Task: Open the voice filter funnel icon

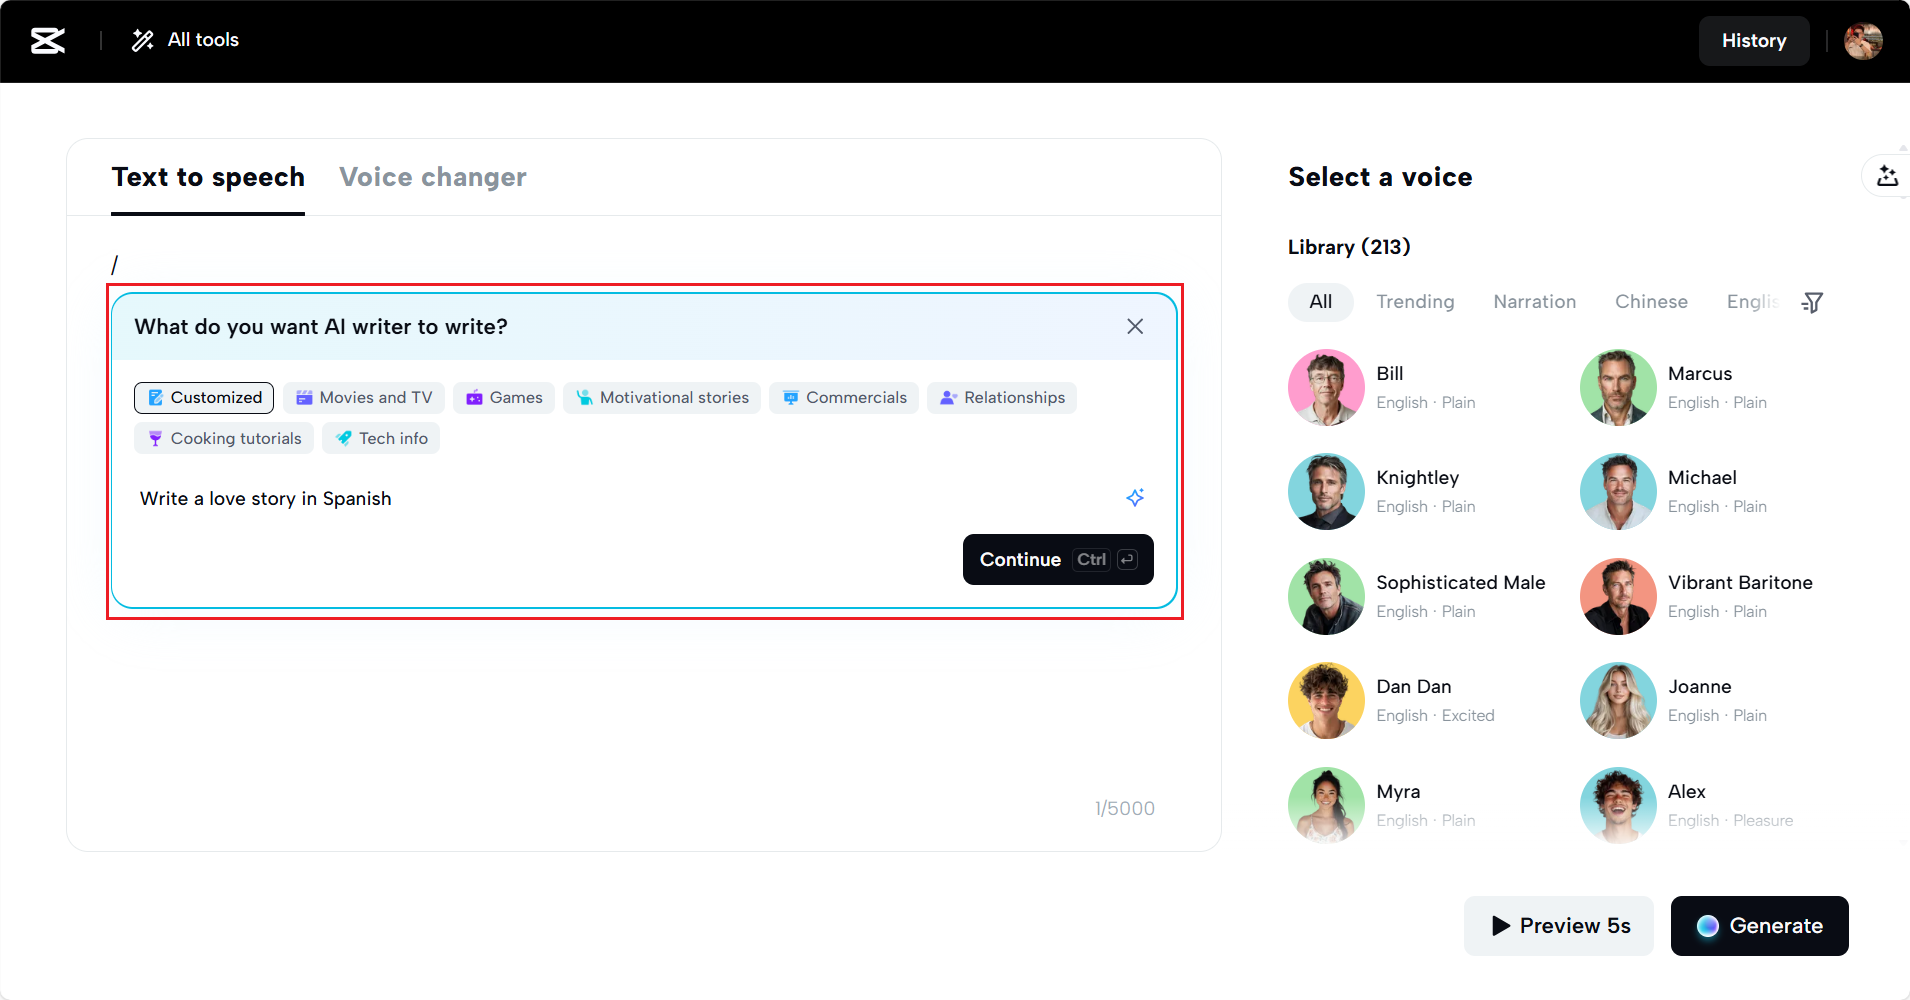Action: (1813, 302)
